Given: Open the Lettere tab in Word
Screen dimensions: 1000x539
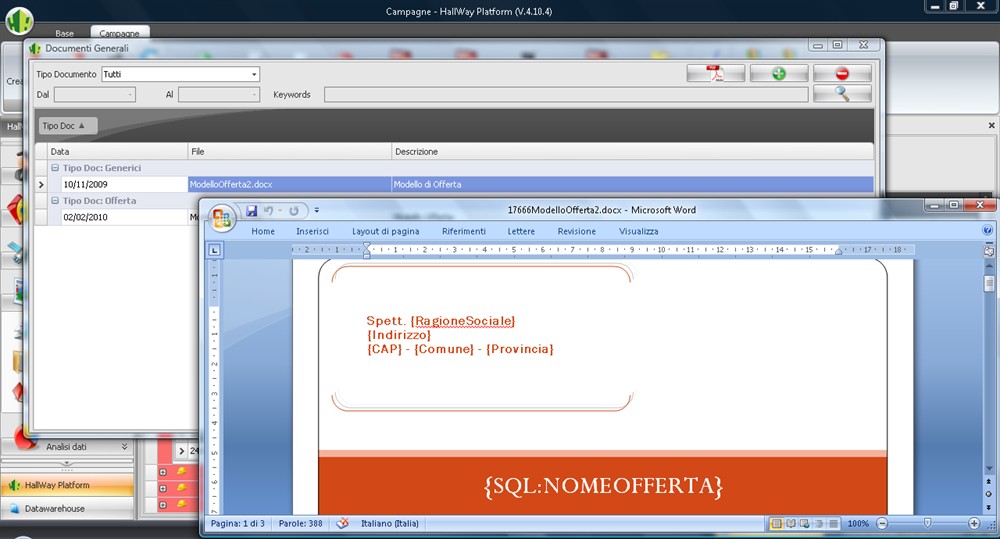Looking at the screenshot, I should [x=521, y=231].
